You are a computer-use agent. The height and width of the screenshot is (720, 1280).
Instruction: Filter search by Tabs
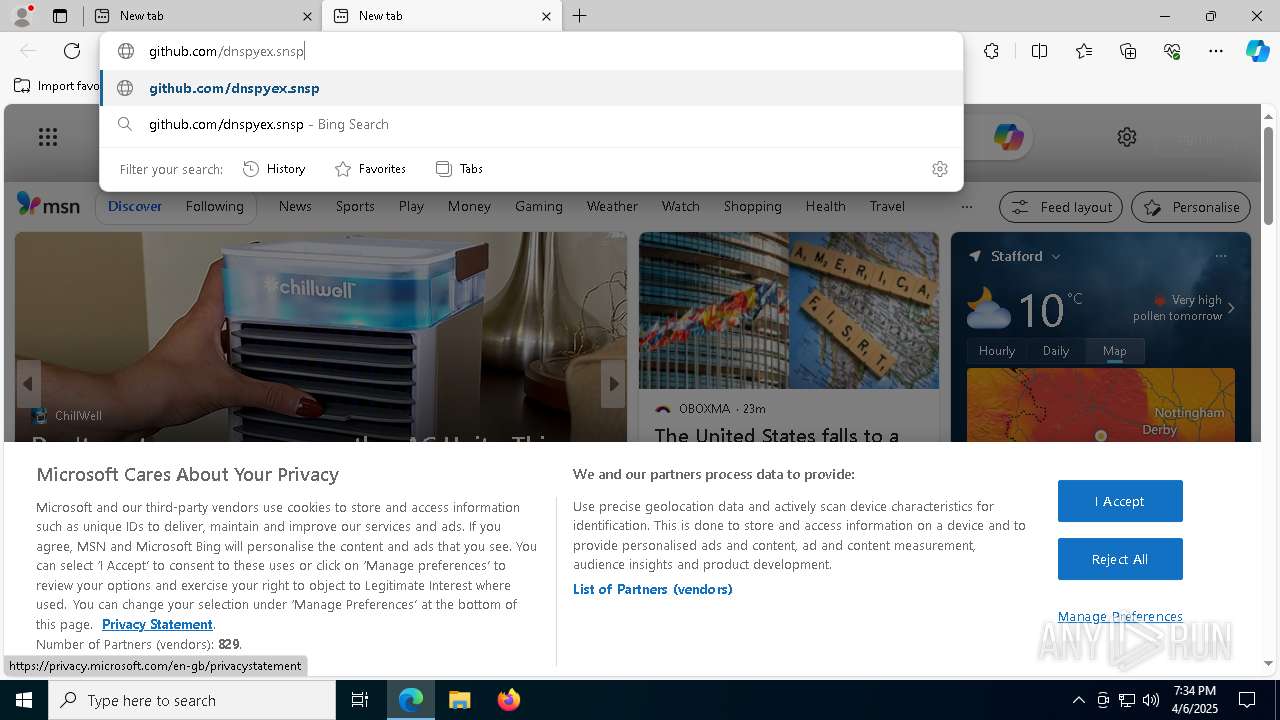(x=460, y=169)
